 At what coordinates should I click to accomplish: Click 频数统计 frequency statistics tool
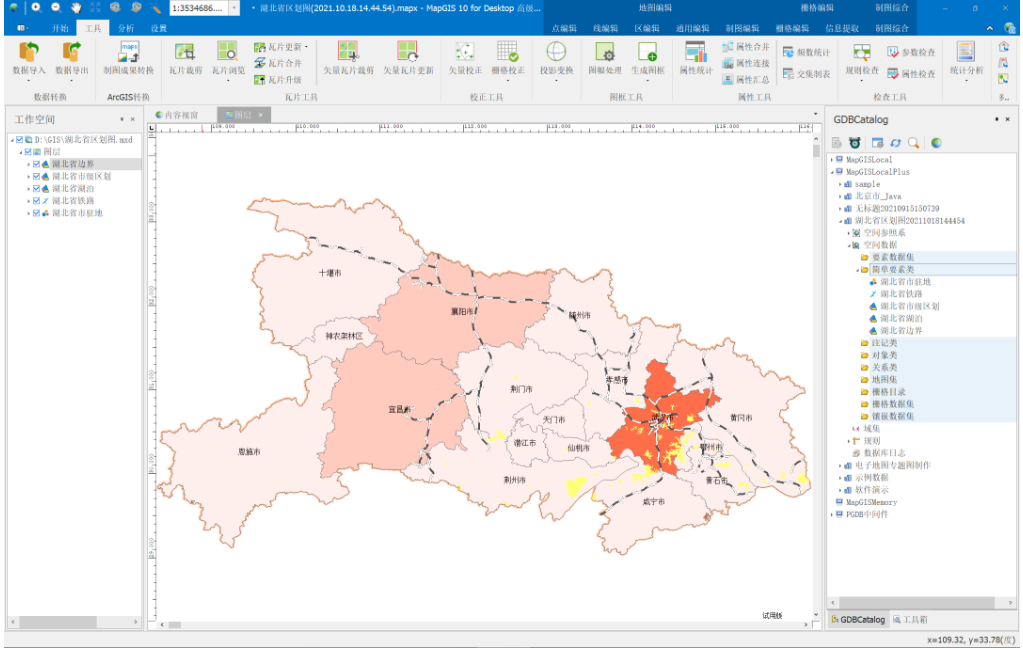click(x=806, y=52)
